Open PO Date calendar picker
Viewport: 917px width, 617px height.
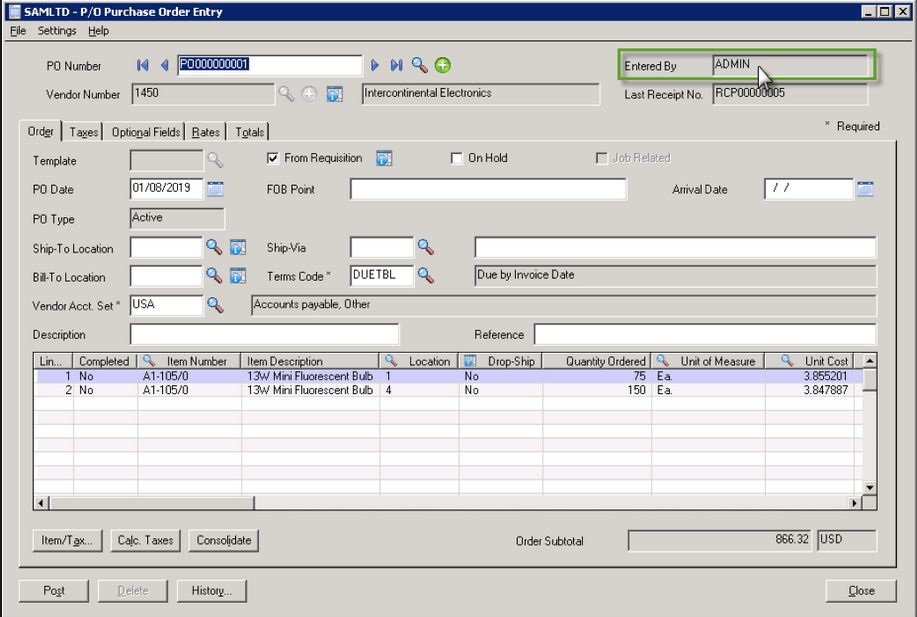coord(215,189)
